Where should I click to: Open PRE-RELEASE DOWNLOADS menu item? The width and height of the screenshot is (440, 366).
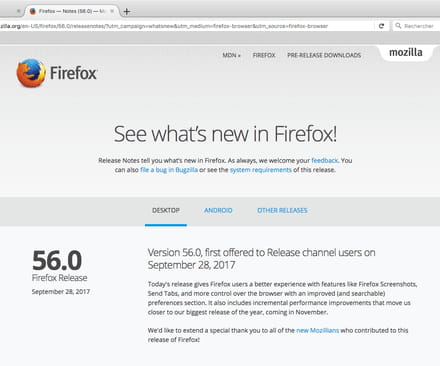[x=324, y=55]
